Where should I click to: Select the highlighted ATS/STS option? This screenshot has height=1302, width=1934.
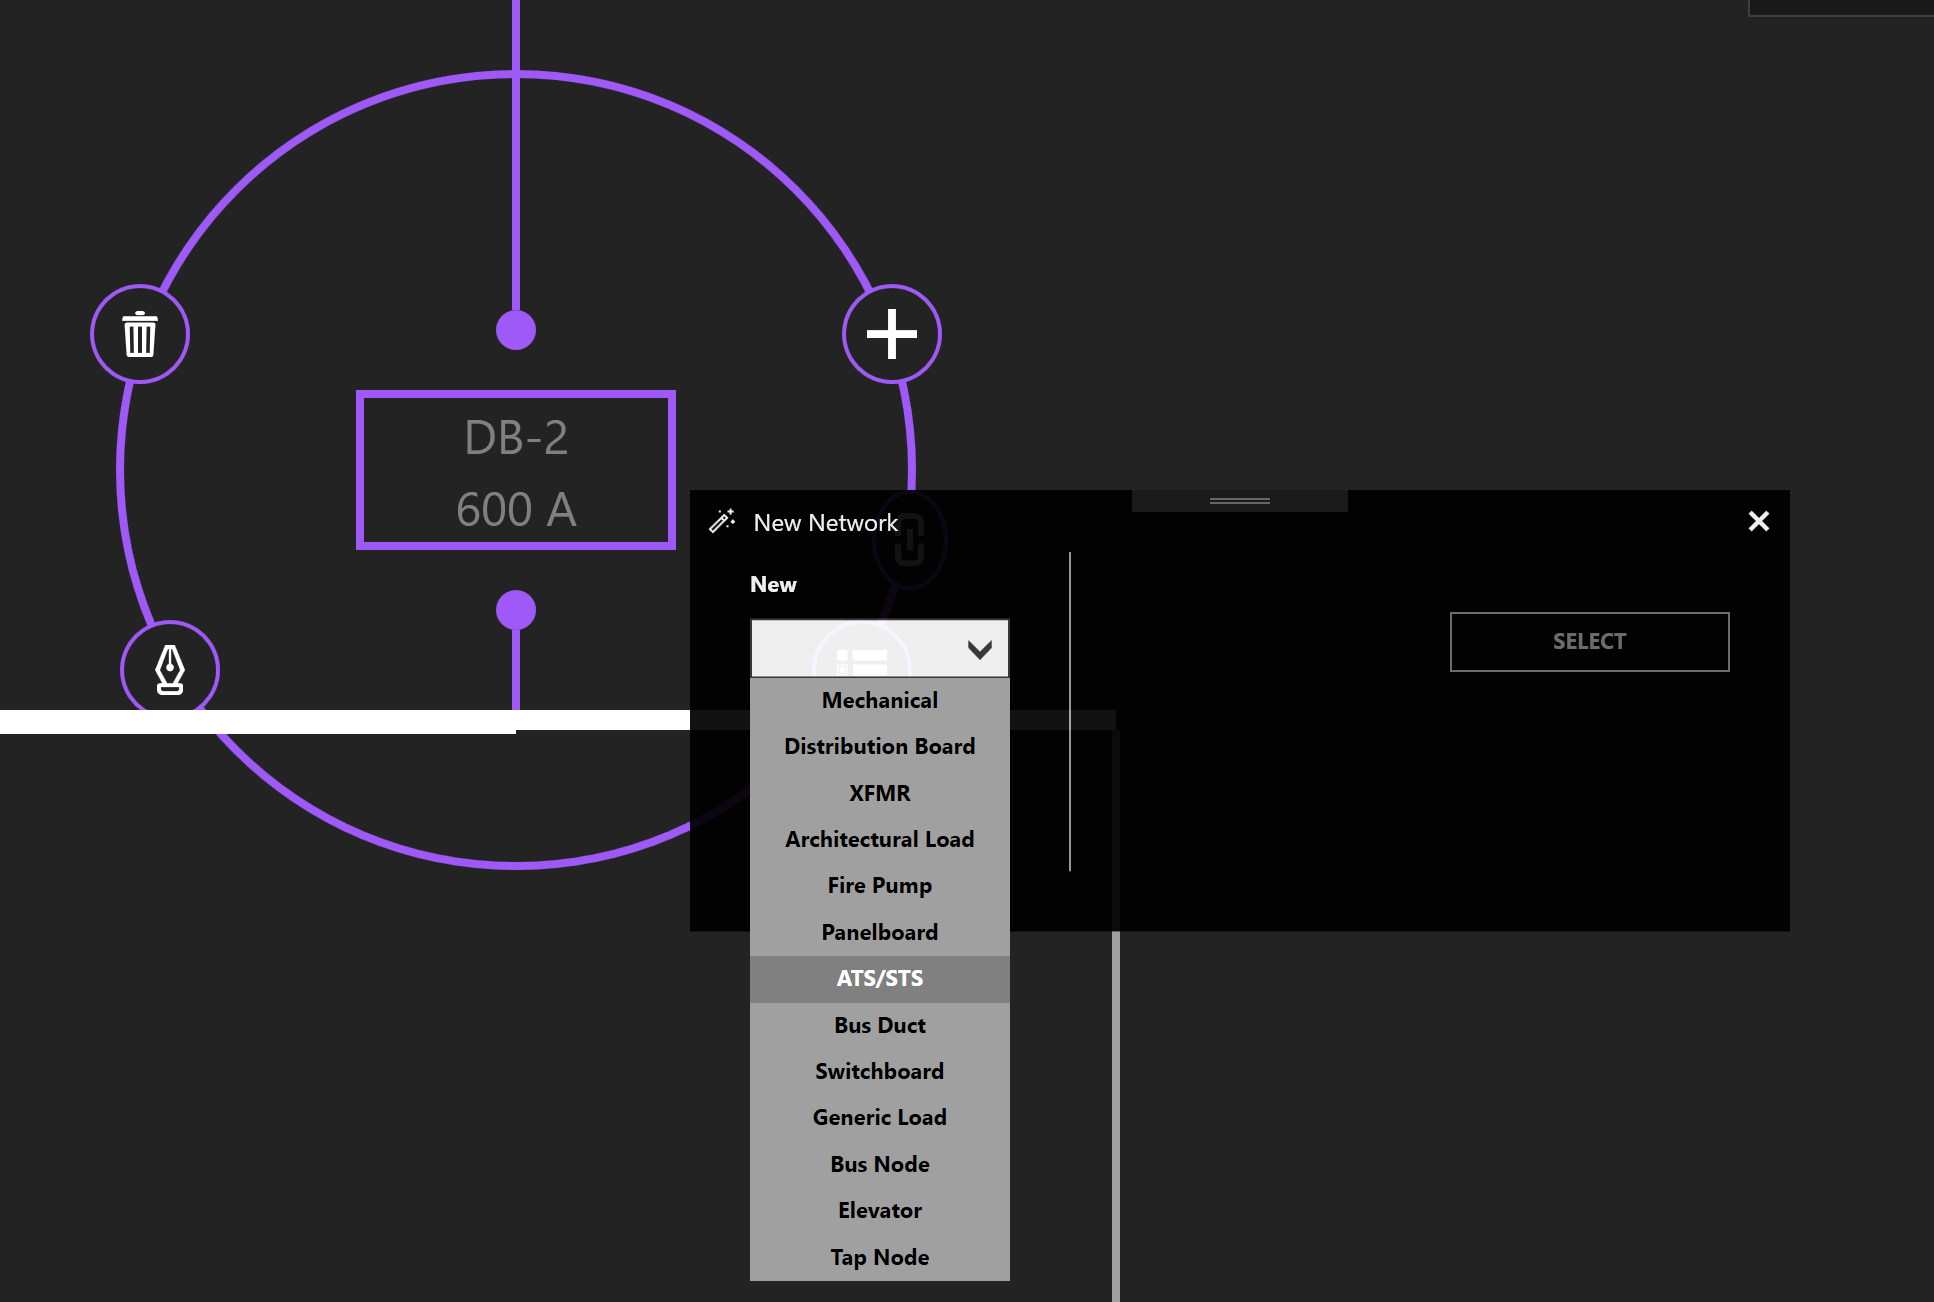(x=879, y=978)
